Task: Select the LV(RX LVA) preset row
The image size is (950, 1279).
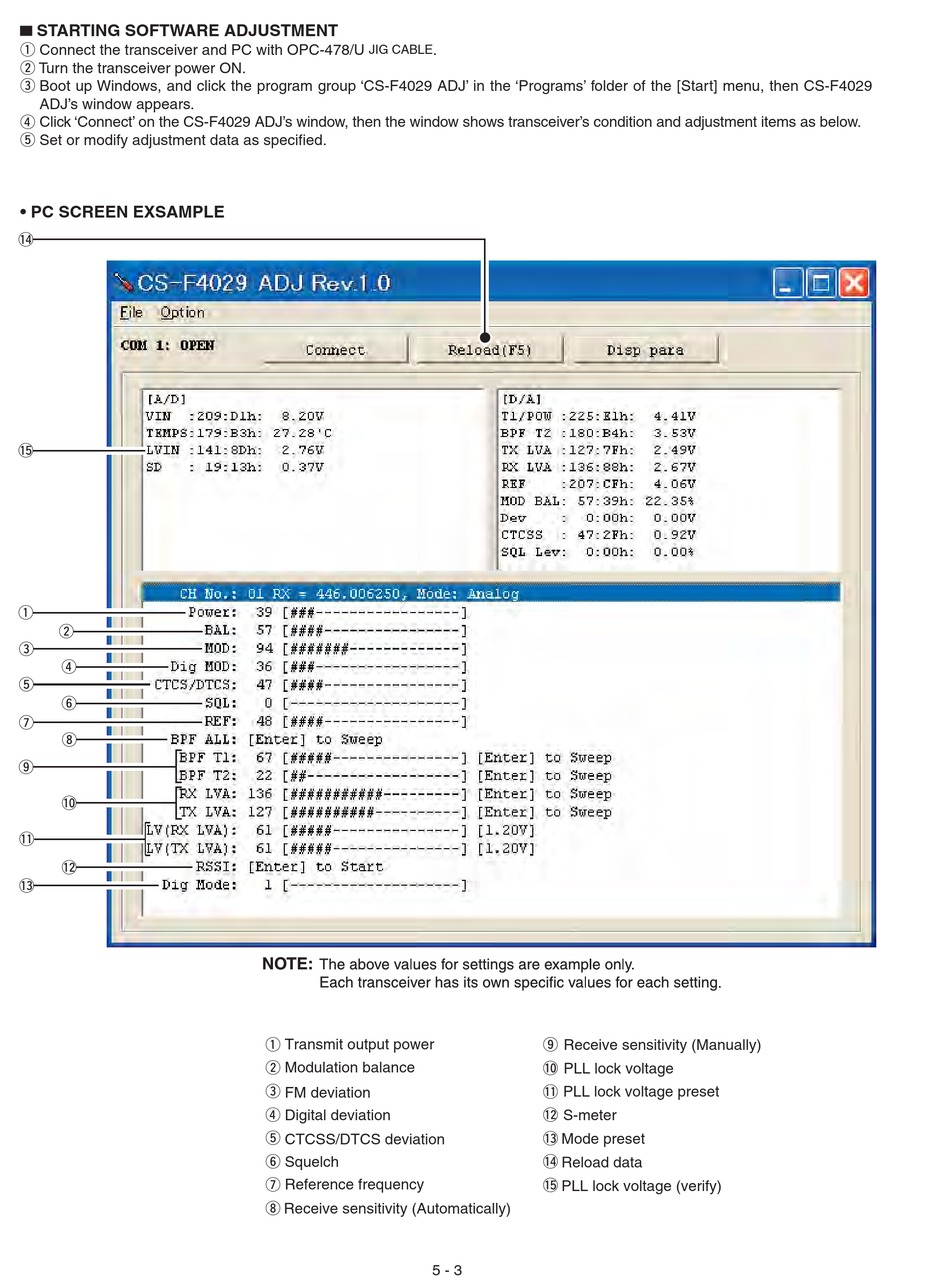Action: (340, 830)
